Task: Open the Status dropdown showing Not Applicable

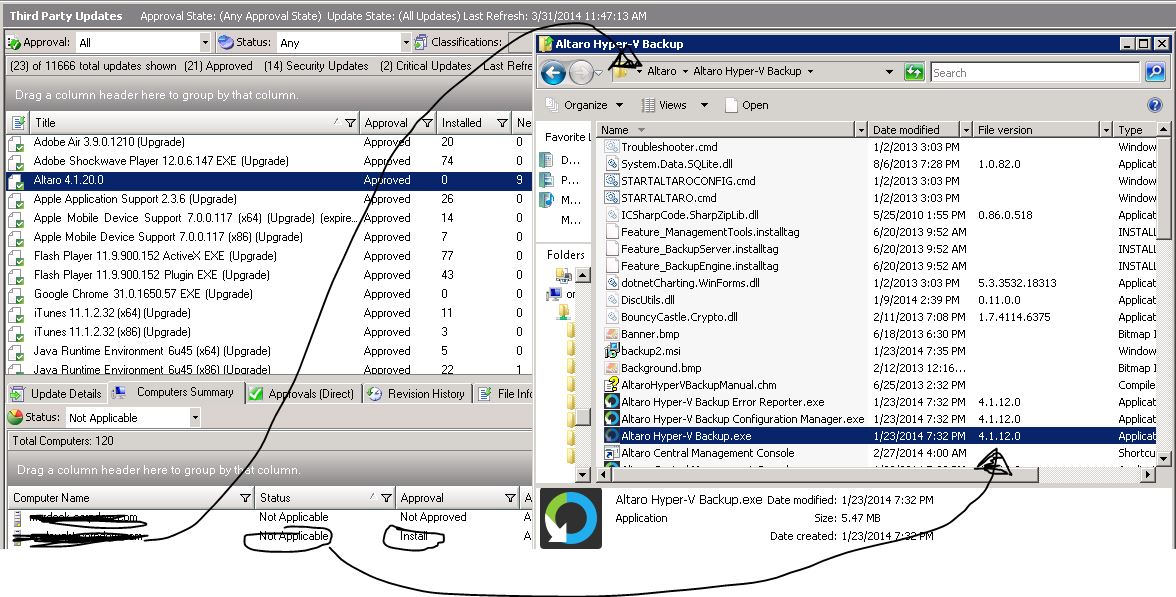Action: pyautogui.click(x=194, y=417)
